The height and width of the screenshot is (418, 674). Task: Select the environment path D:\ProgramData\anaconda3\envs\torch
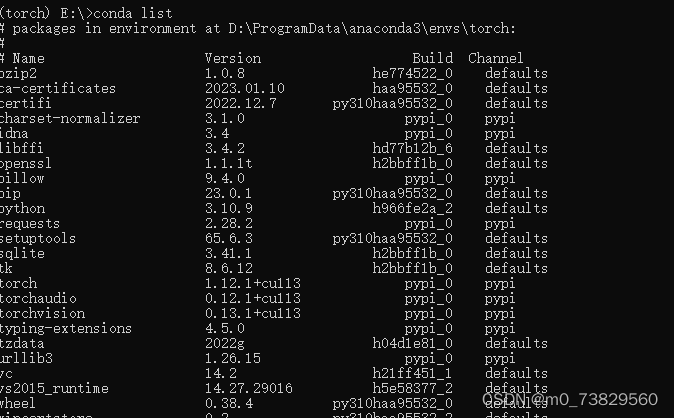click(370, 28)
